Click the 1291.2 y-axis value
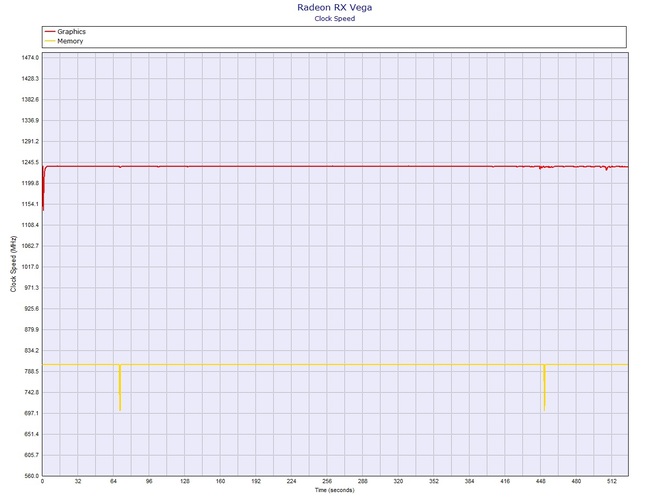 point(30,141)
